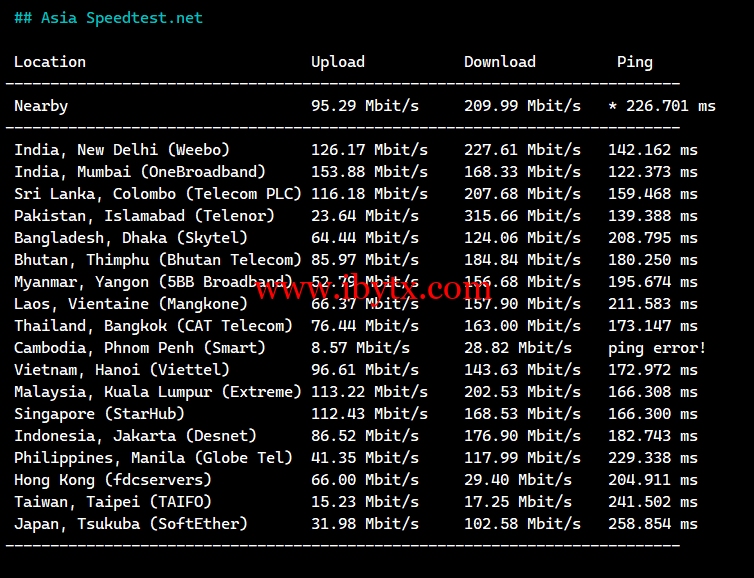This screenshot has height=578, width=754.
Task: Click Japan Tsukuba ping value 258.854 ms
Action: tap(653, 524)
